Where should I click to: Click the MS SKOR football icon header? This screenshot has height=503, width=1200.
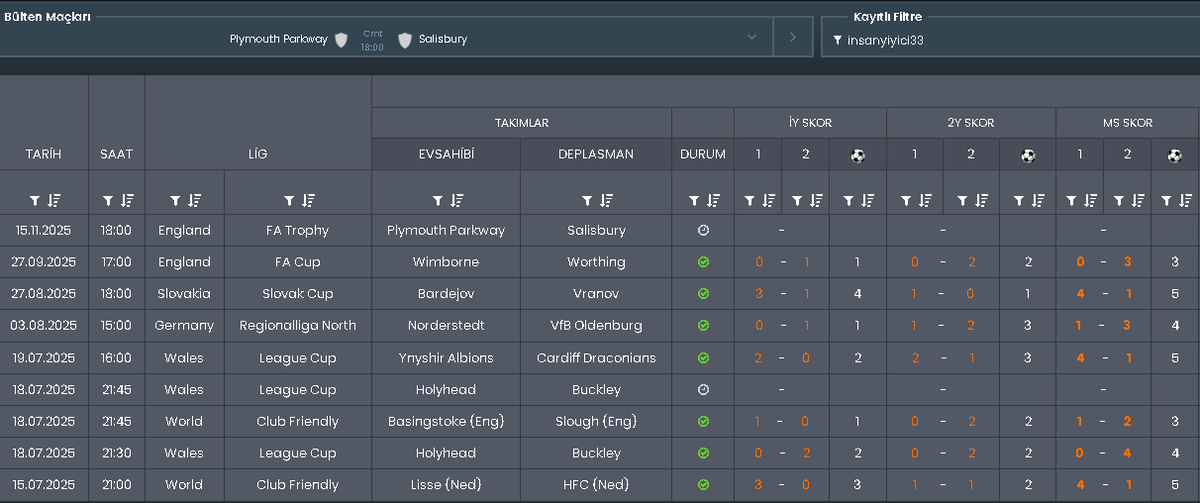pyautogui.click(x=1175, y=155)
